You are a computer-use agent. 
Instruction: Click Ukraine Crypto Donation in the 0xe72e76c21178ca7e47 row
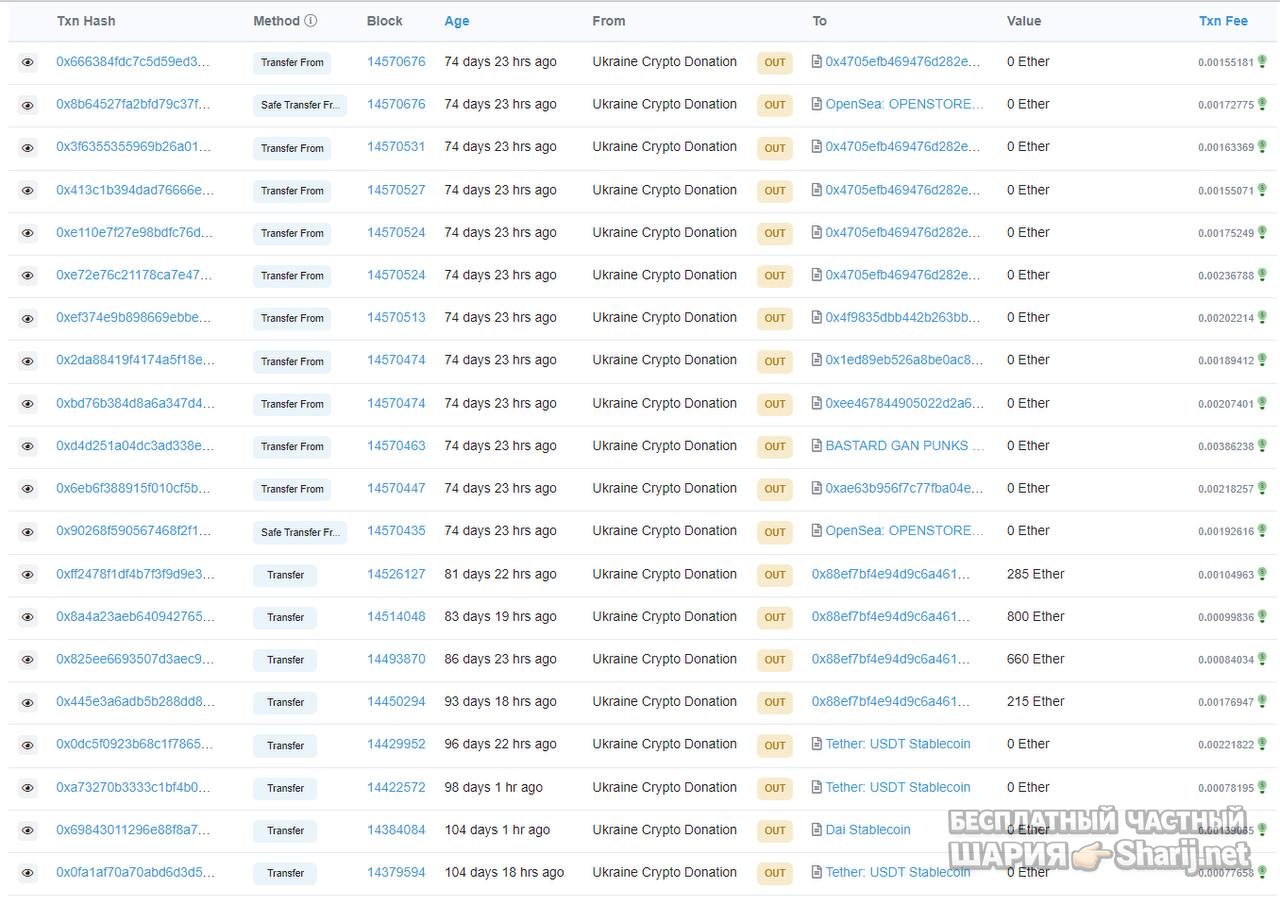pyautogui.click(x=664, y=275)
